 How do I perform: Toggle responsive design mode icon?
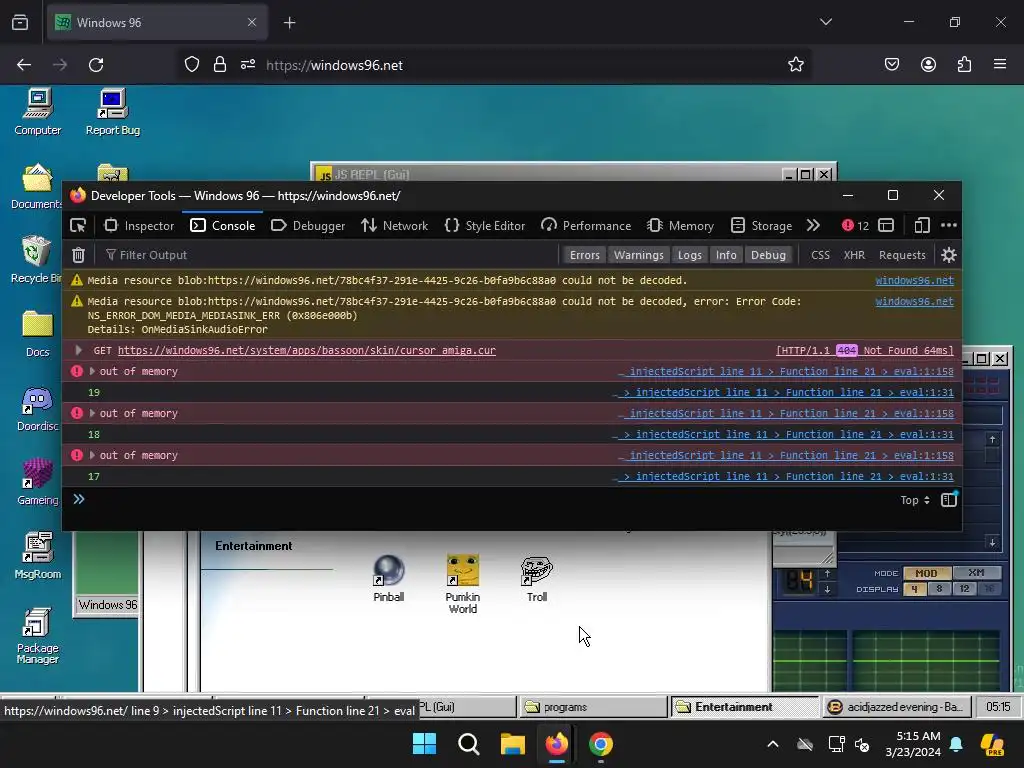921,225
